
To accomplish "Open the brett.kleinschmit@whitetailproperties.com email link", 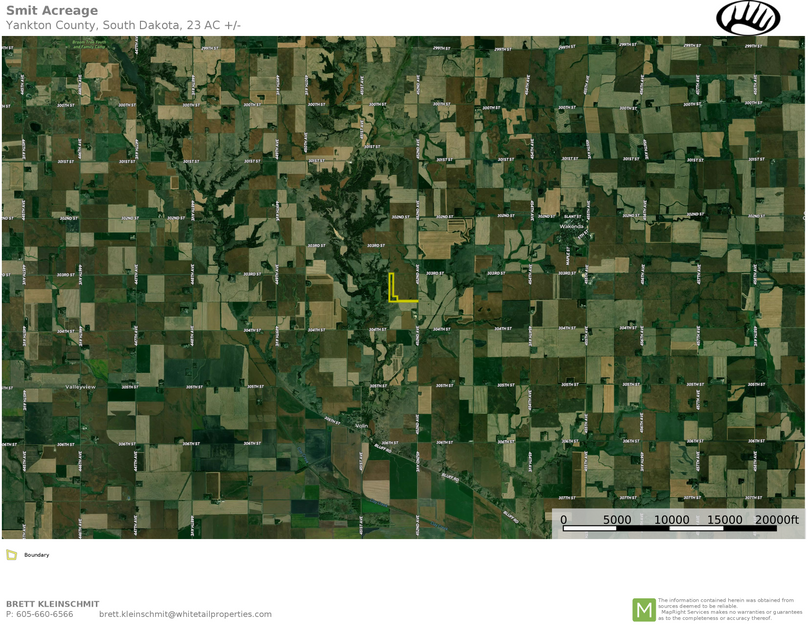I will (185, 614).
